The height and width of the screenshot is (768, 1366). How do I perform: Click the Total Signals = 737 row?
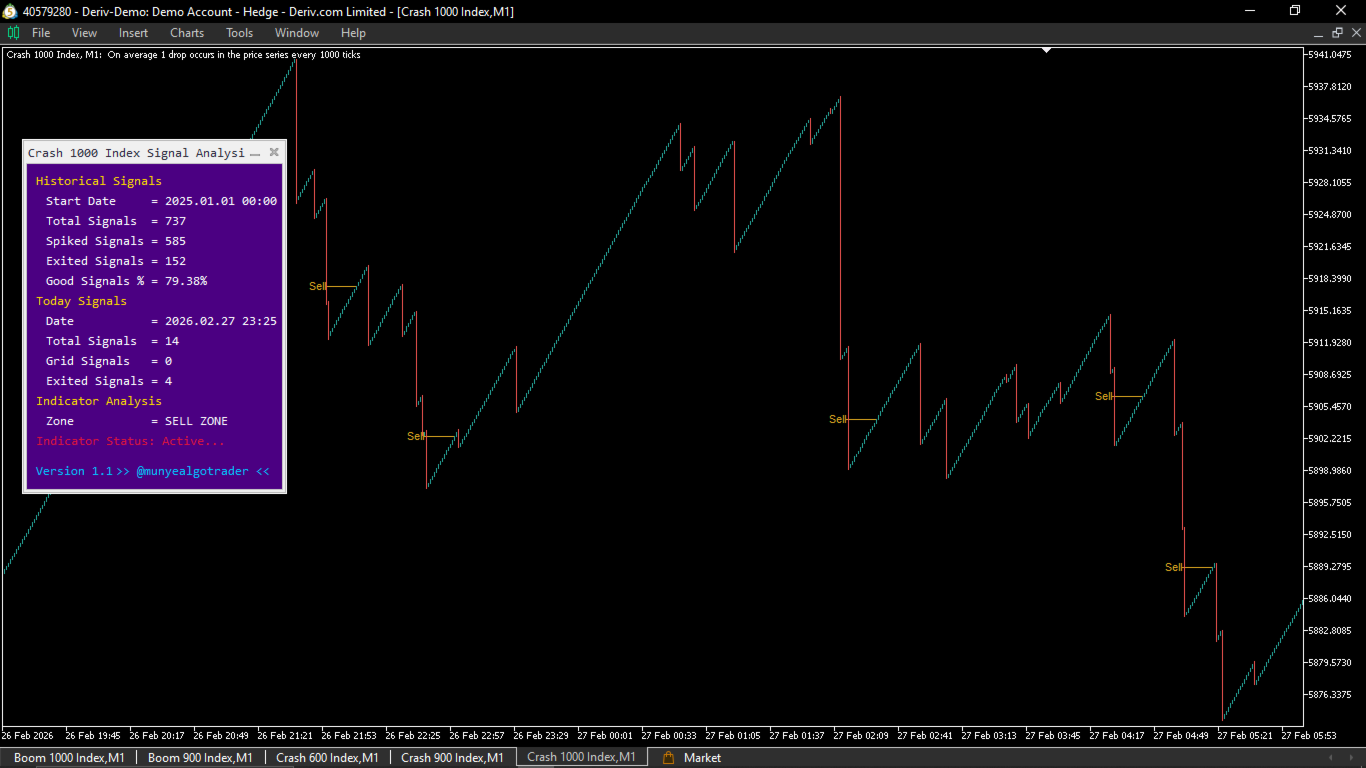[116, 221]
